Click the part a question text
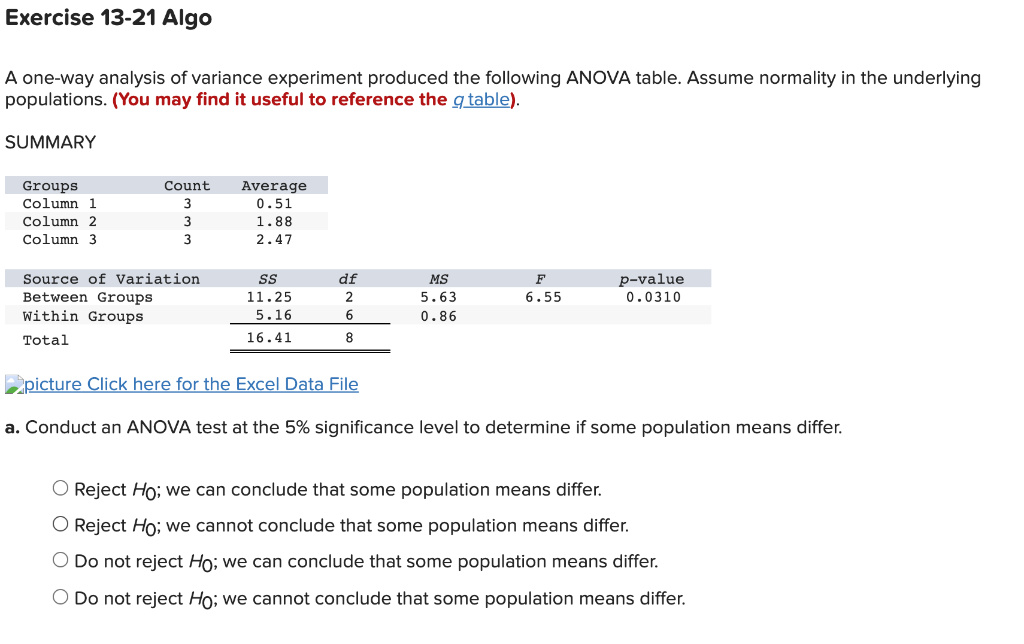 pyautogui.click(x=420, y=427)
